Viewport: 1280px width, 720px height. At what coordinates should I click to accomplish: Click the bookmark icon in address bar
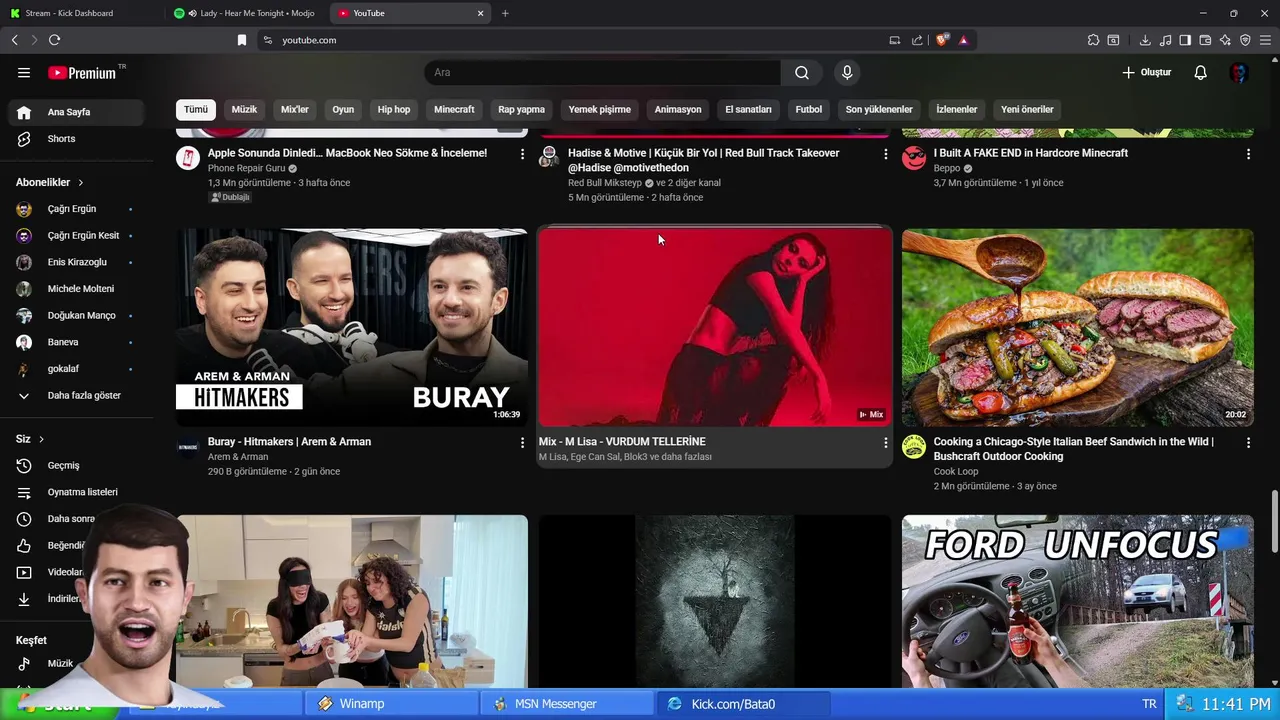(241, 40)
